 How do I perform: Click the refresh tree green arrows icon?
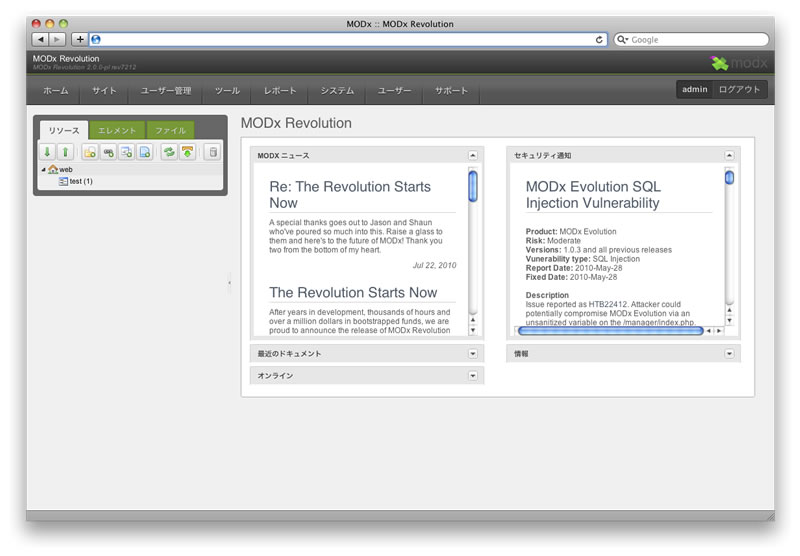169,152
